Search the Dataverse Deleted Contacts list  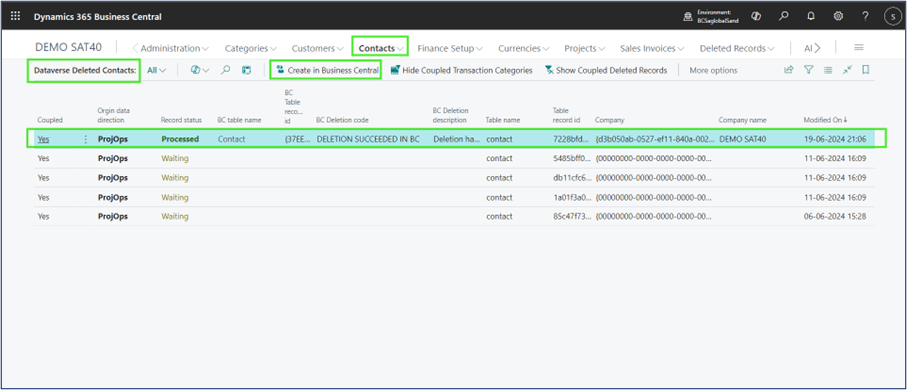(x=226, y=70)
